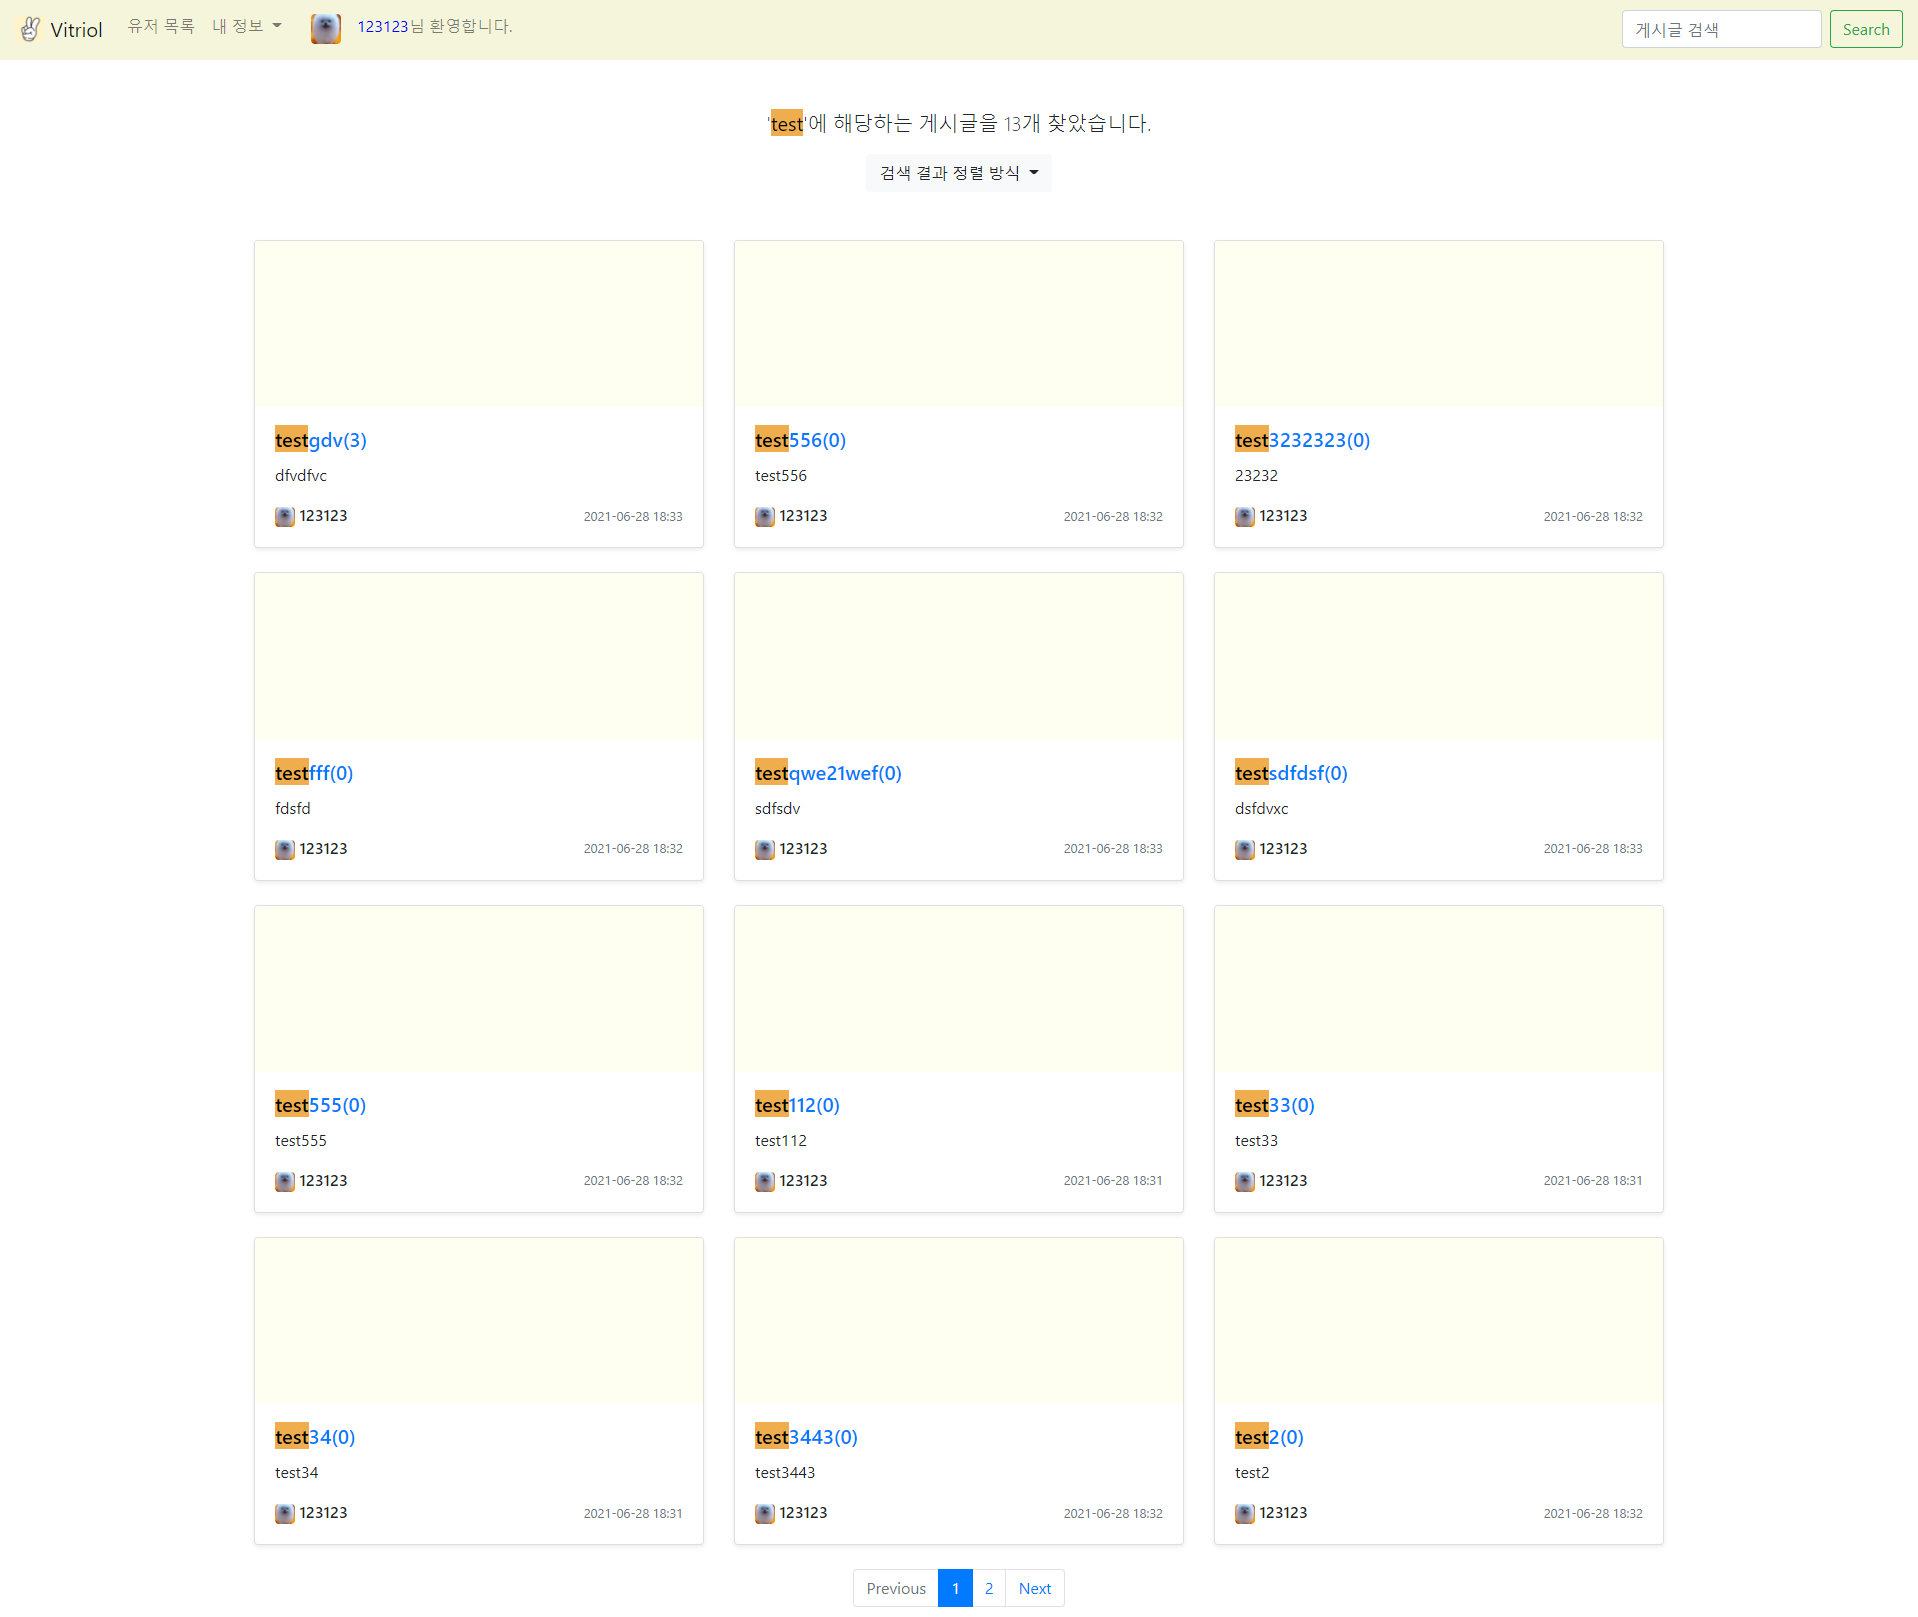Select the 유저 목록 menu item
Image resolution: width=1918 pixels, height=1617 pixels.
tap(160, 26)
